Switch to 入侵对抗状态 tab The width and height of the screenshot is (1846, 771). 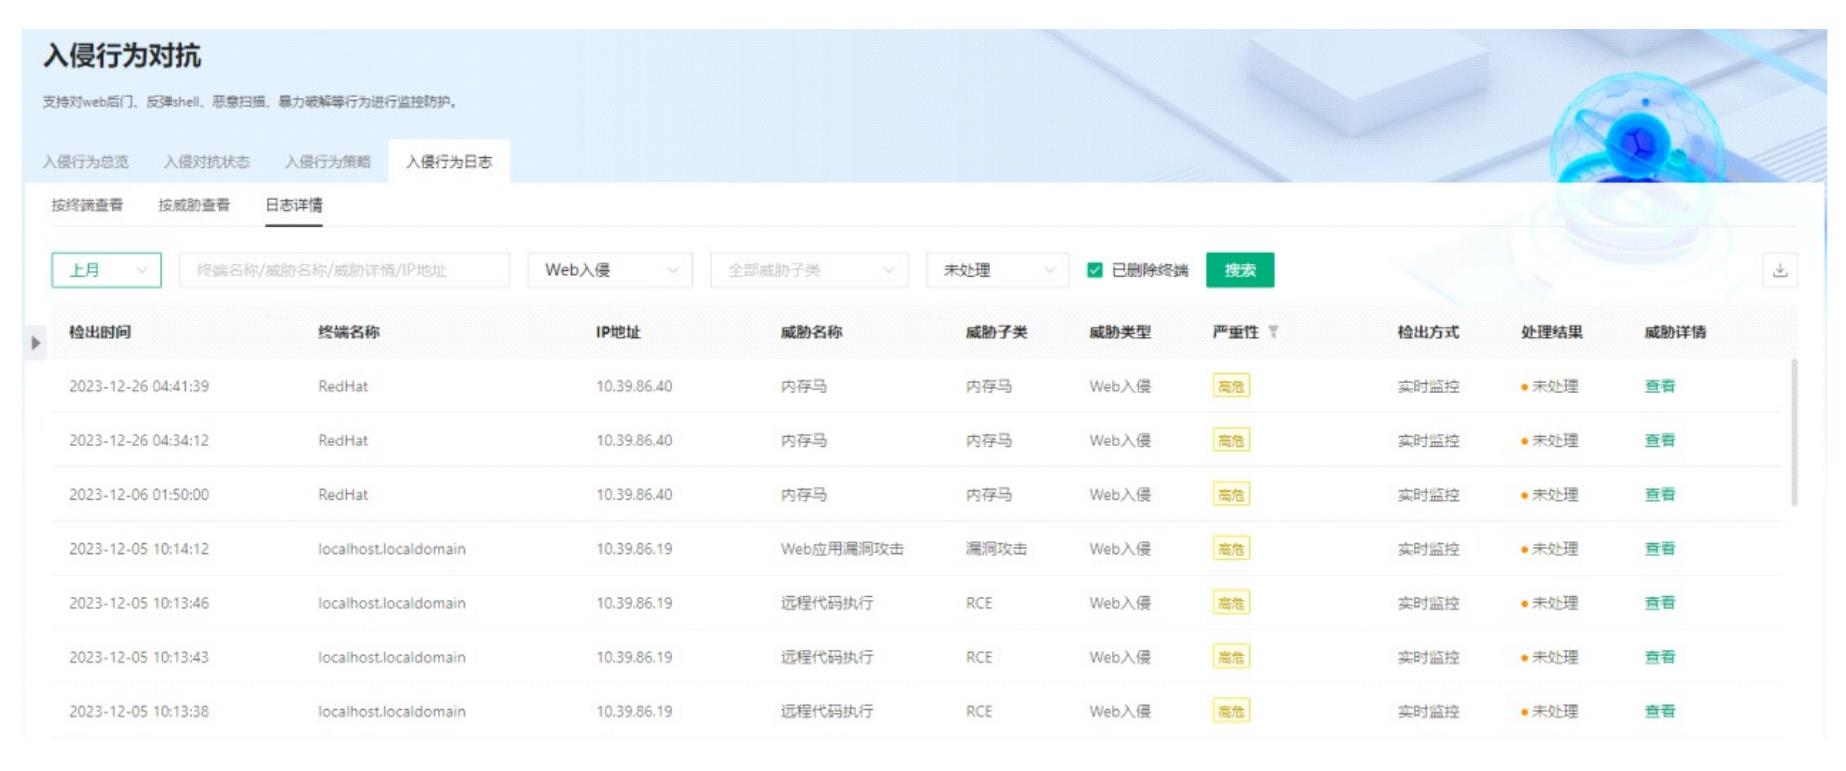207,162
